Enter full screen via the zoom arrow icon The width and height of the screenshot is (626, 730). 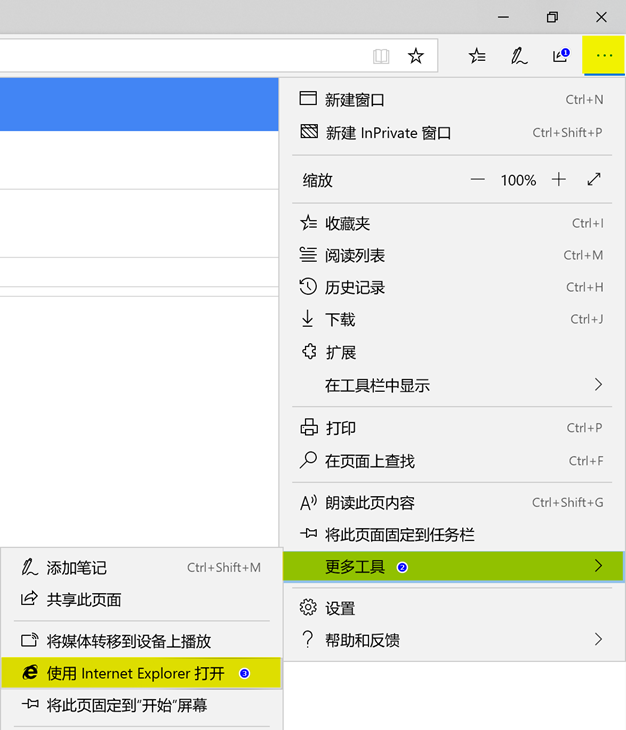point(594,179)
